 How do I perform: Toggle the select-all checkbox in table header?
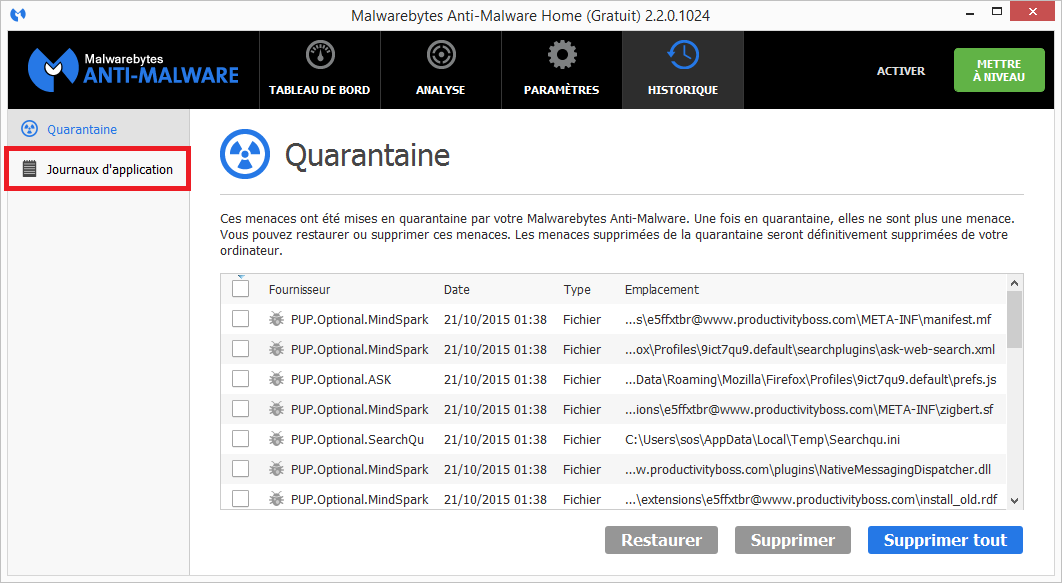[x=240, y=289]
